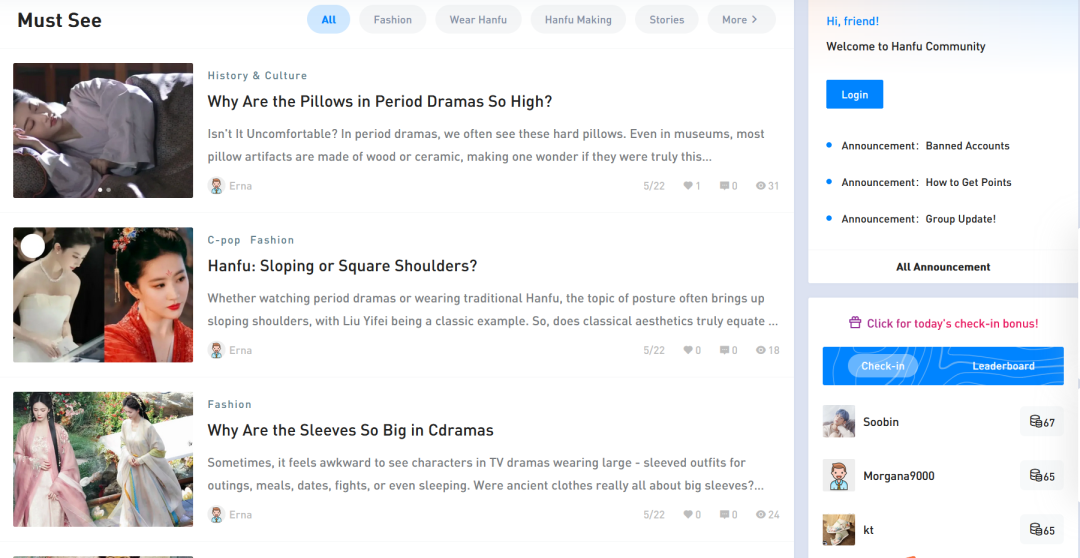Open Morgana9000's avatar in the leaderboard
1080x558 pixels.
tap(839, 476)
